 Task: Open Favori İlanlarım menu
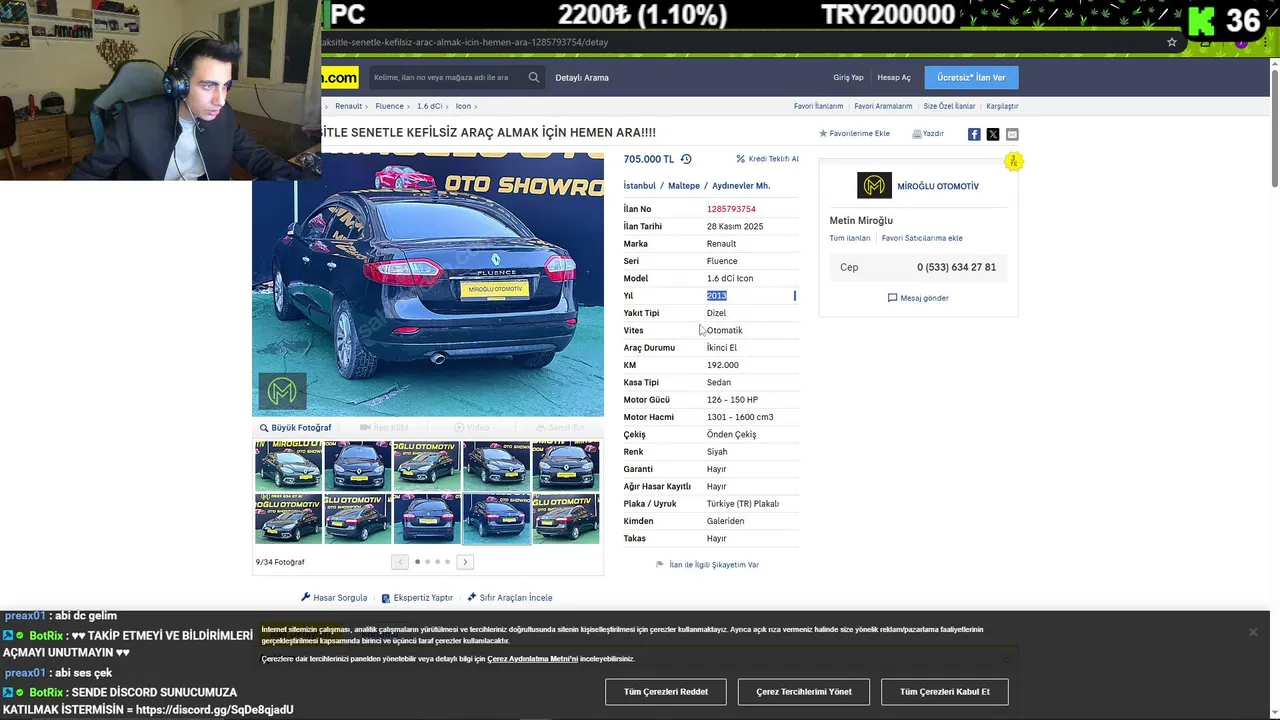[x=818, y=106]
